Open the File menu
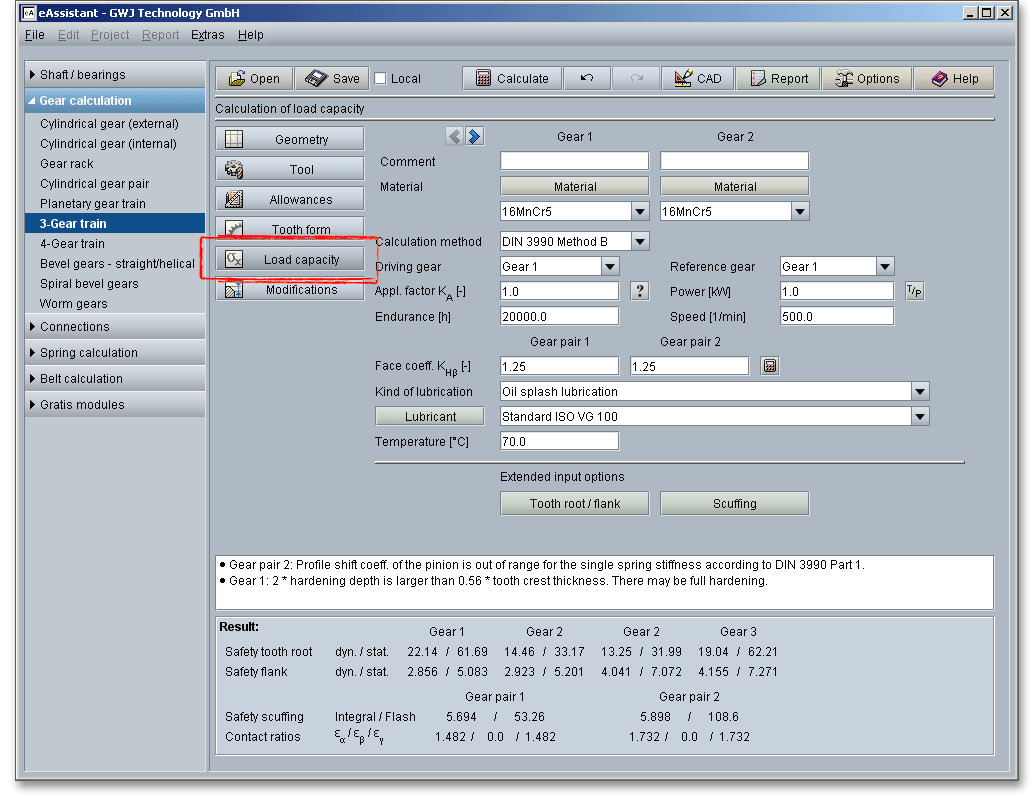 coord(35,35)
